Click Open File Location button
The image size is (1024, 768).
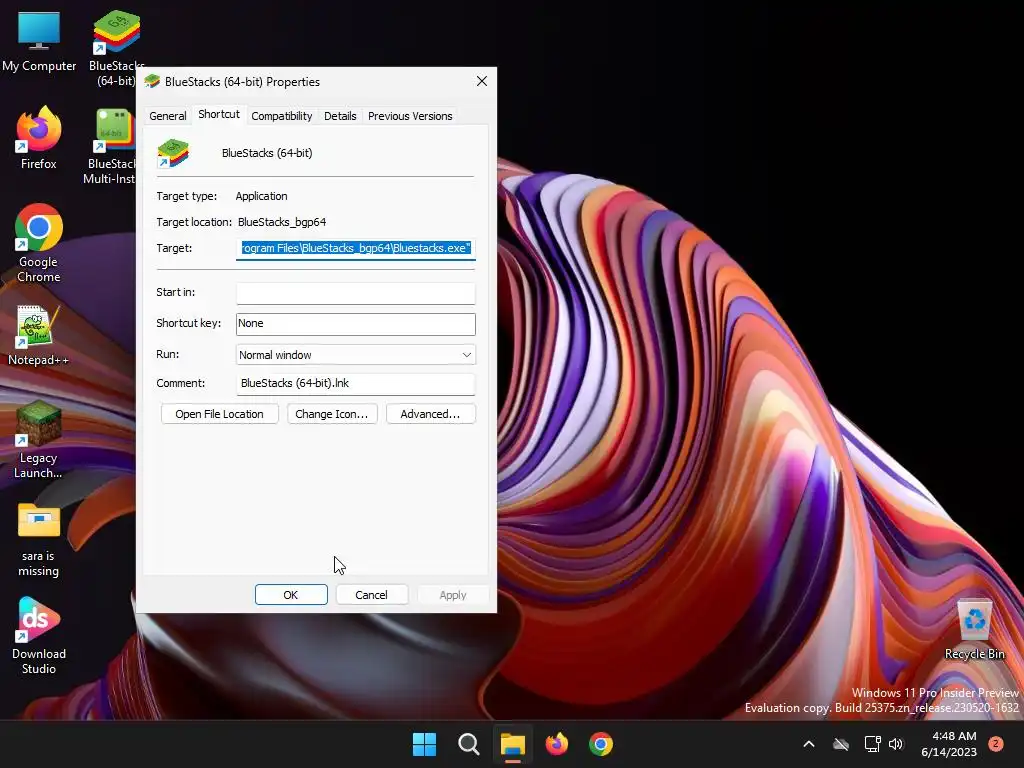coord(219,414)
